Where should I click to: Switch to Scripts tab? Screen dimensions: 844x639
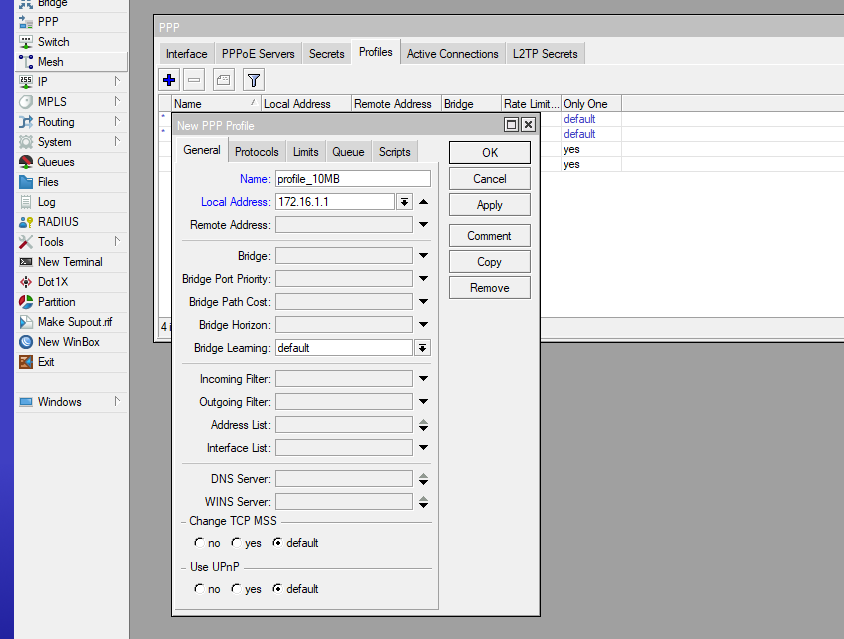[395, 152]
